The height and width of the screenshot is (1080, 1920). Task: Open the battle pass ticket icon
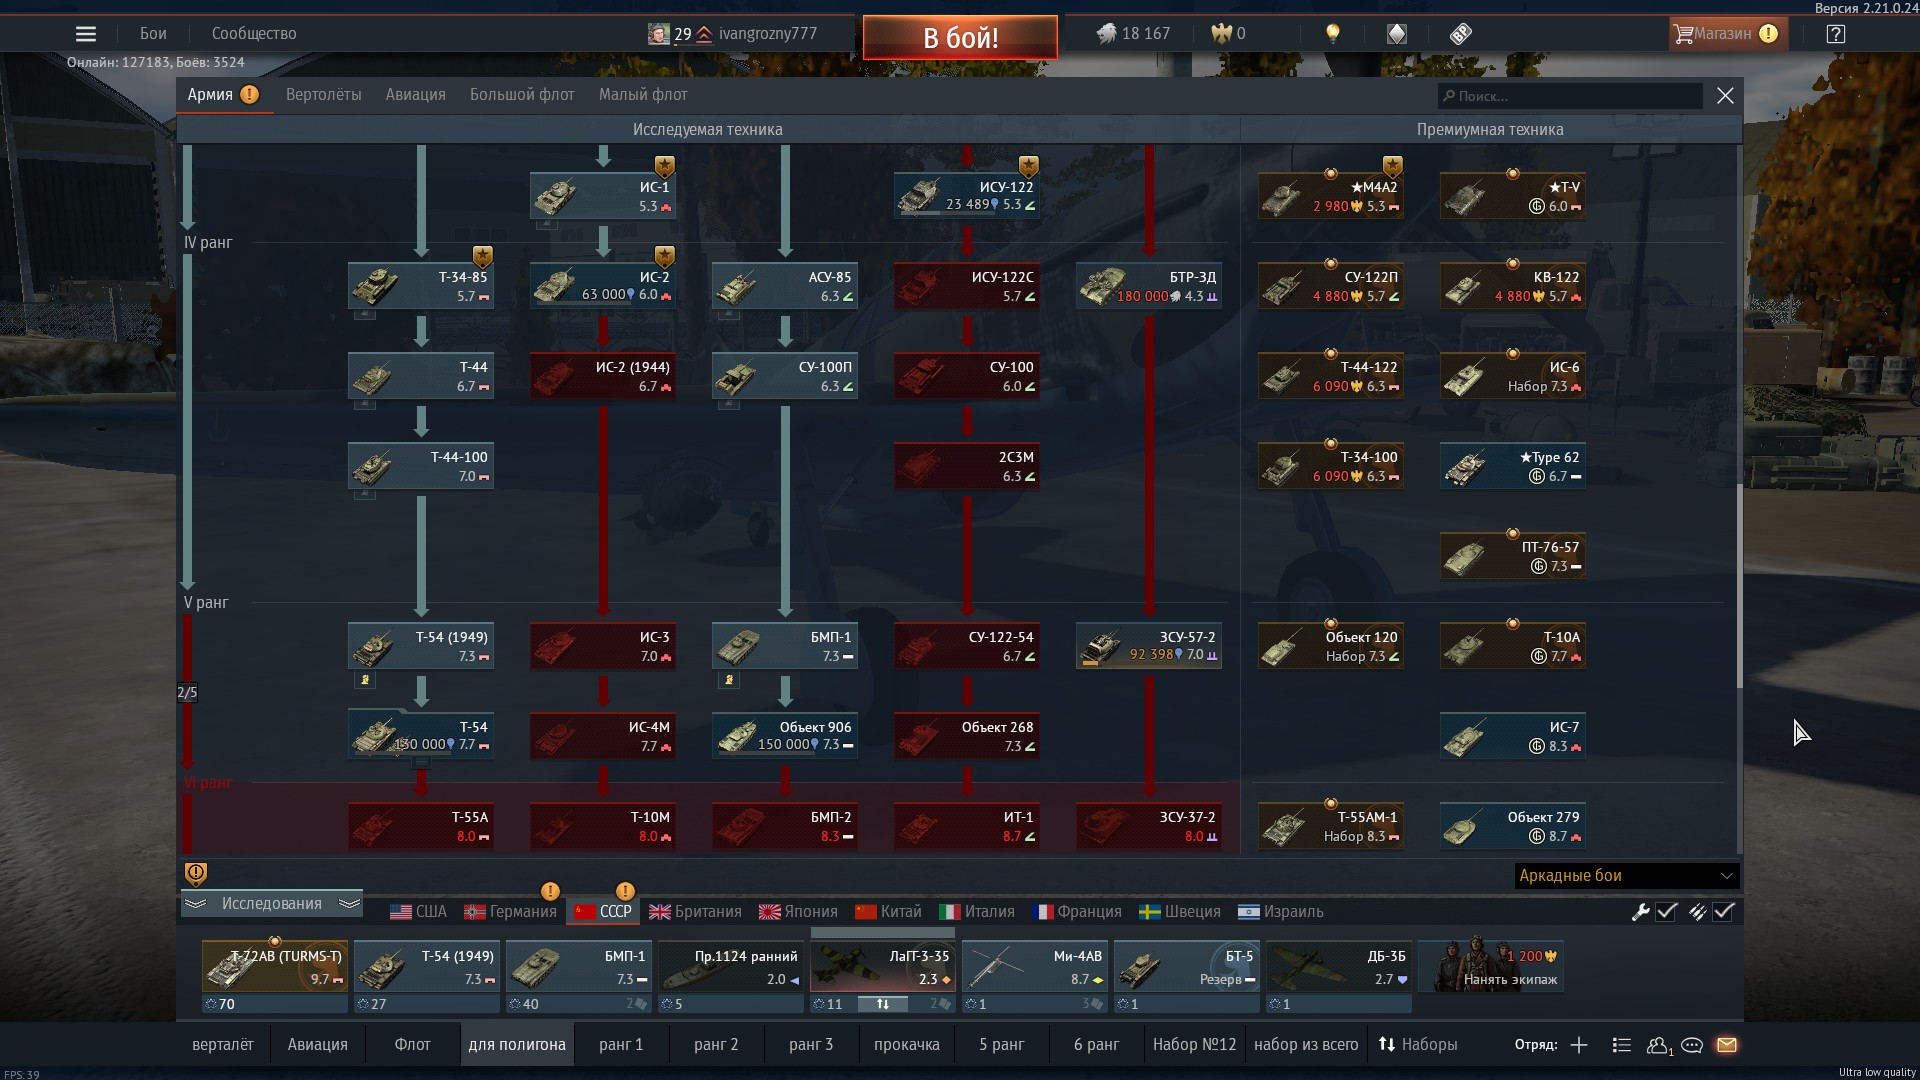tap(1461, 34)
